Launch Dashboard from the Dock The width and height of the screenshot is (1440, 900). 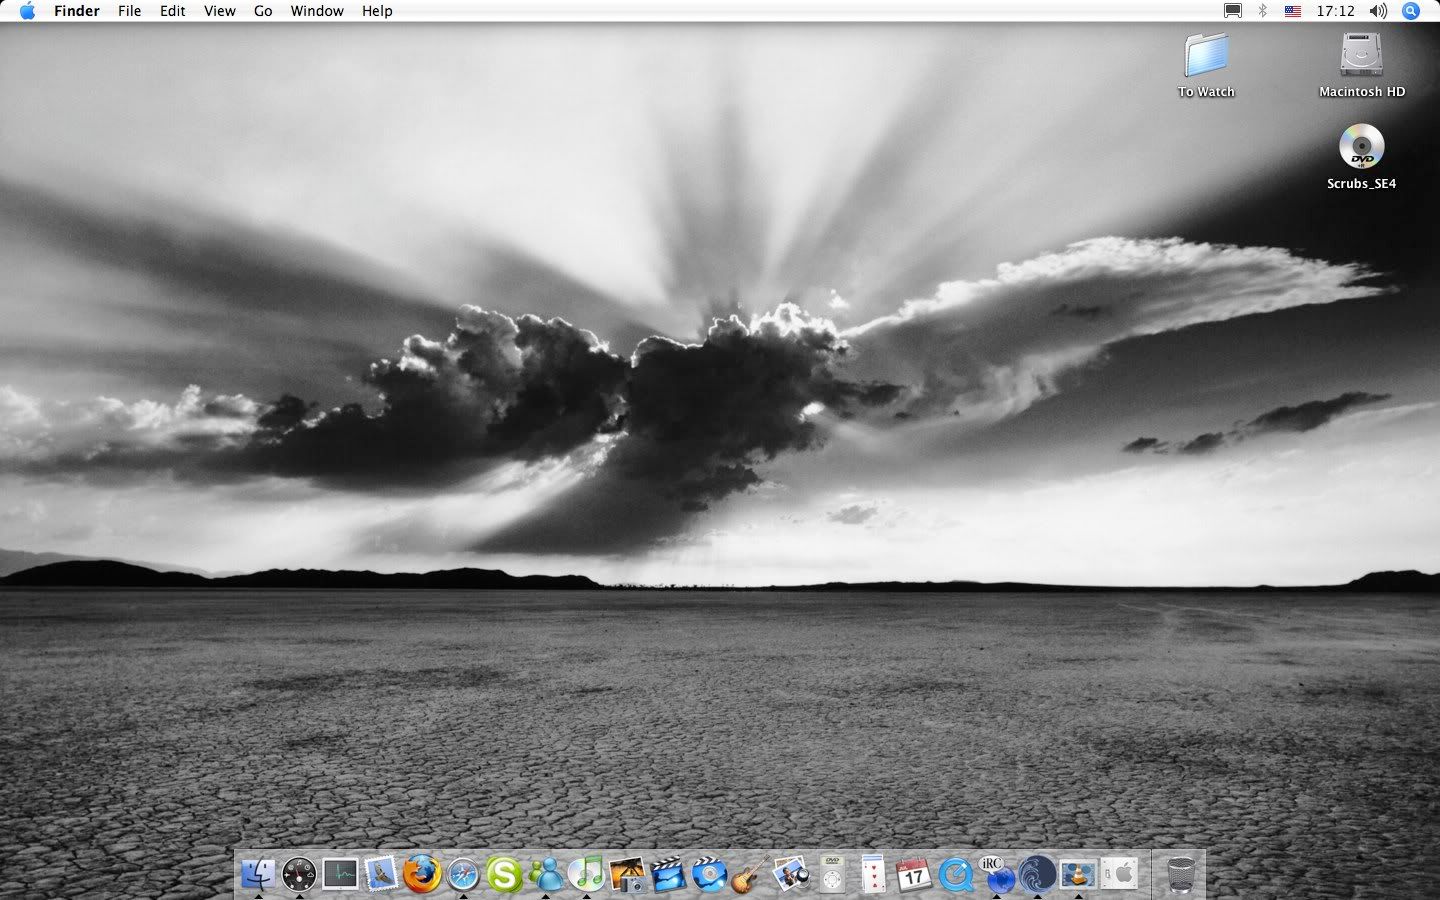(x=299, y=875)
